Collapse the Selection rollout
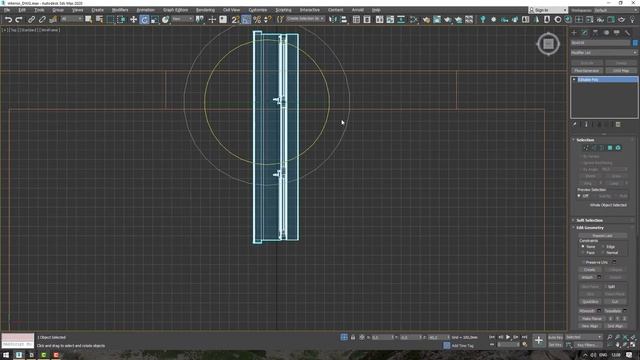 pyautogui.click(x=585, y=140)
